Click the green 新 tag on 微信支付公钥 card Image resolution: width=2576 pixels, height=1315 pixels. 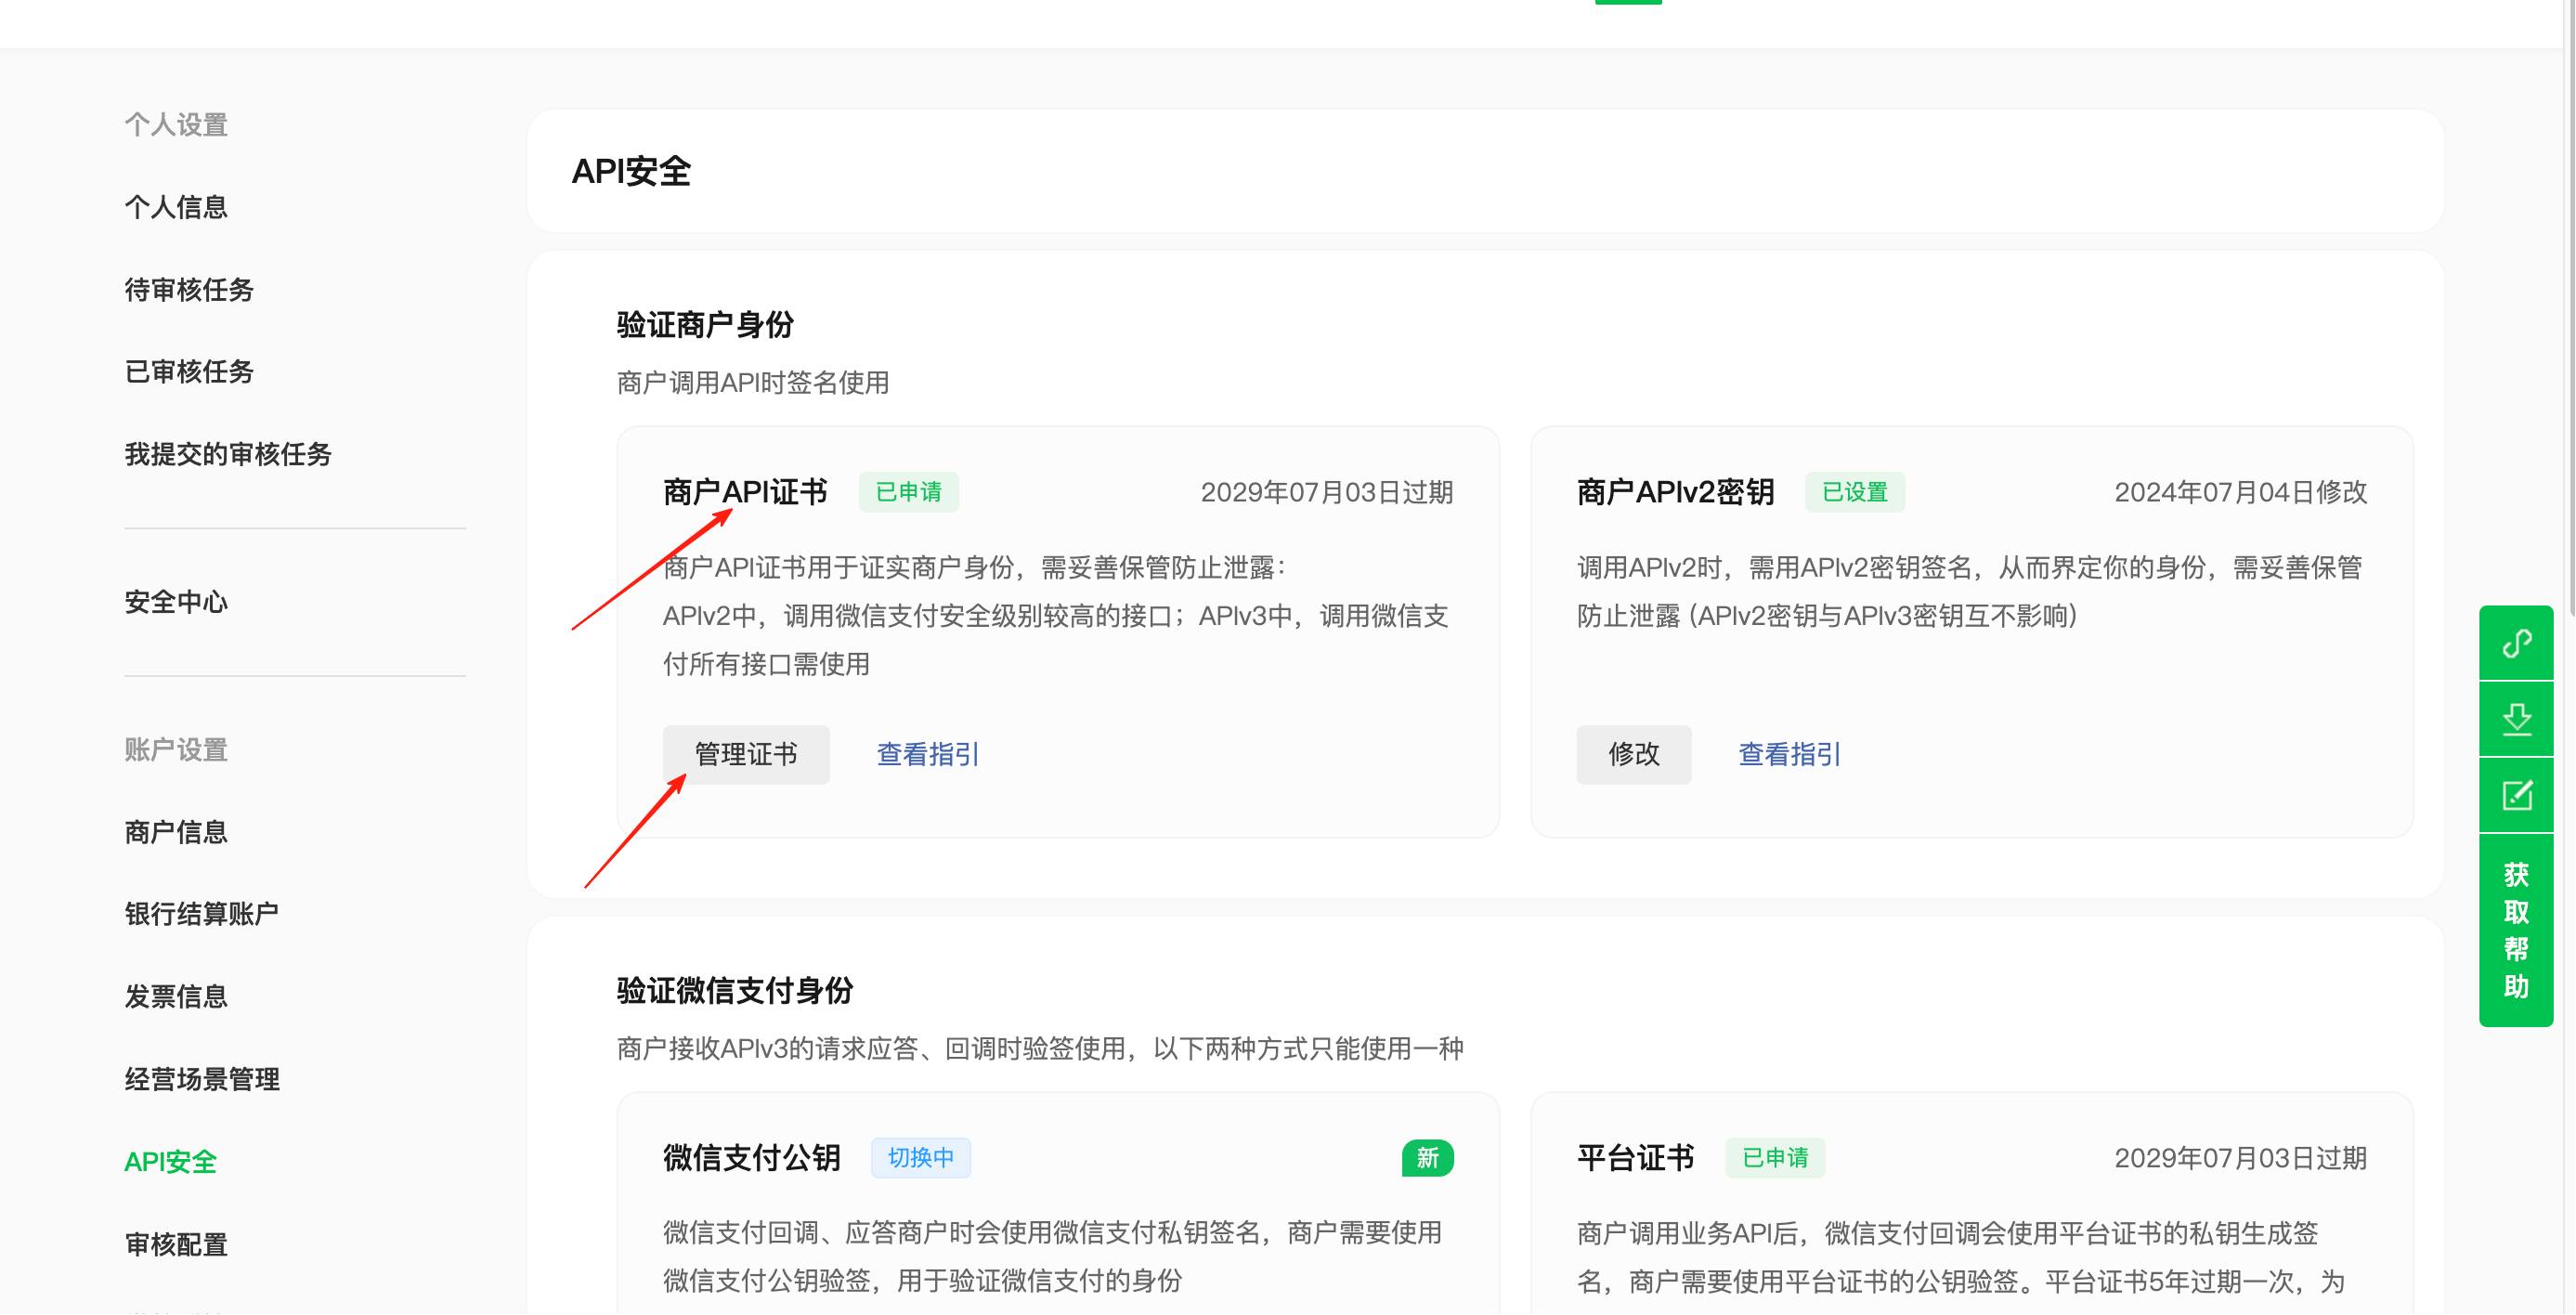point(1428,1159)
